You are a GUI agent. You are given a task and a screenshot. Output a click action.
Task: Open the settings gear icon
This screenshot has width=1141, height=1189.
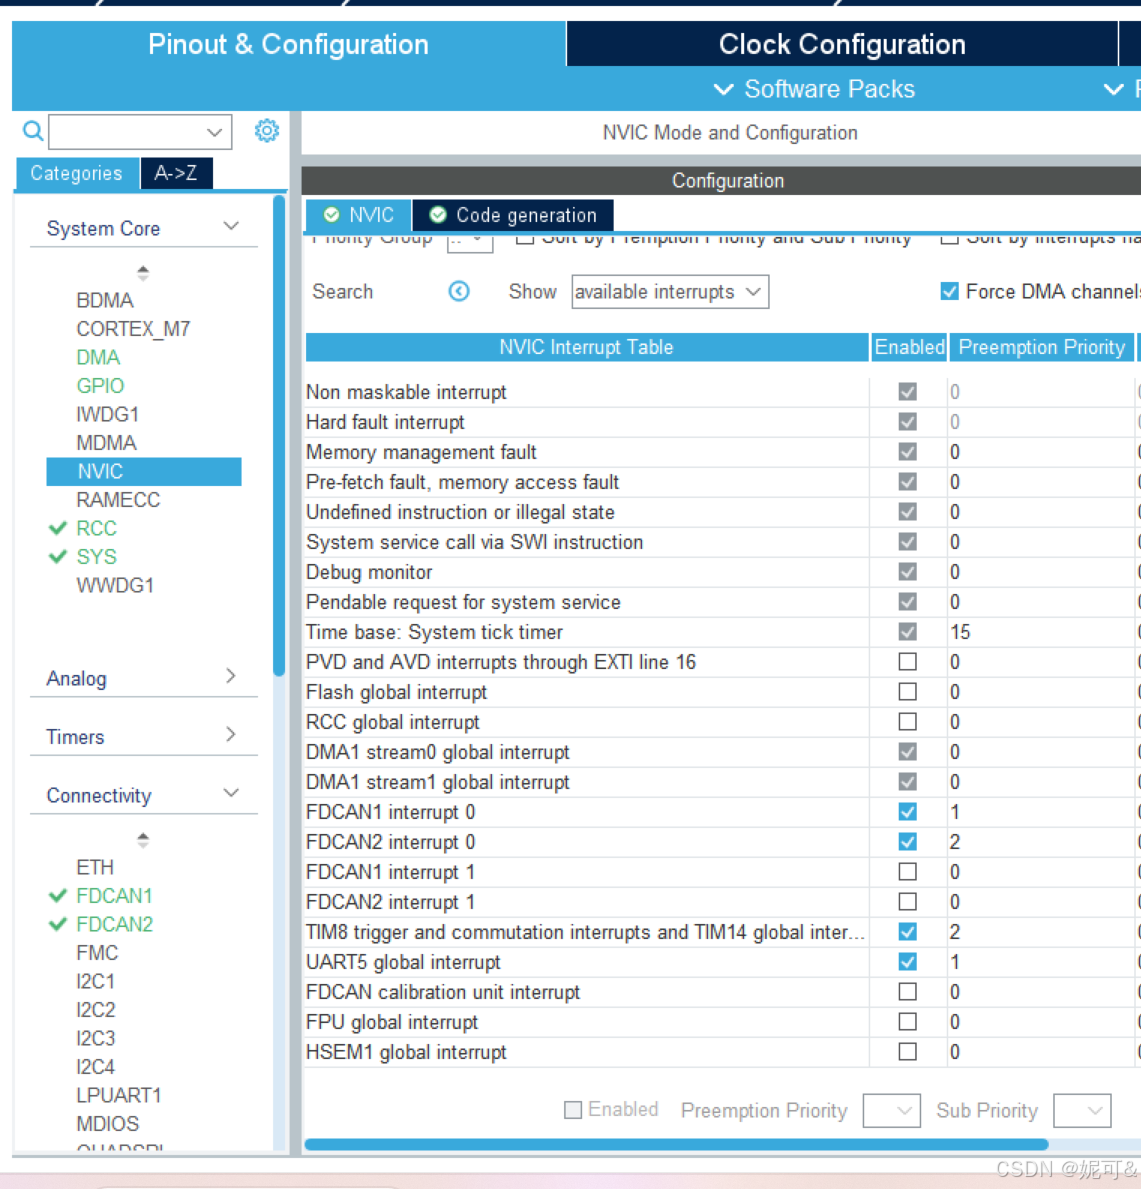(266, 131)
